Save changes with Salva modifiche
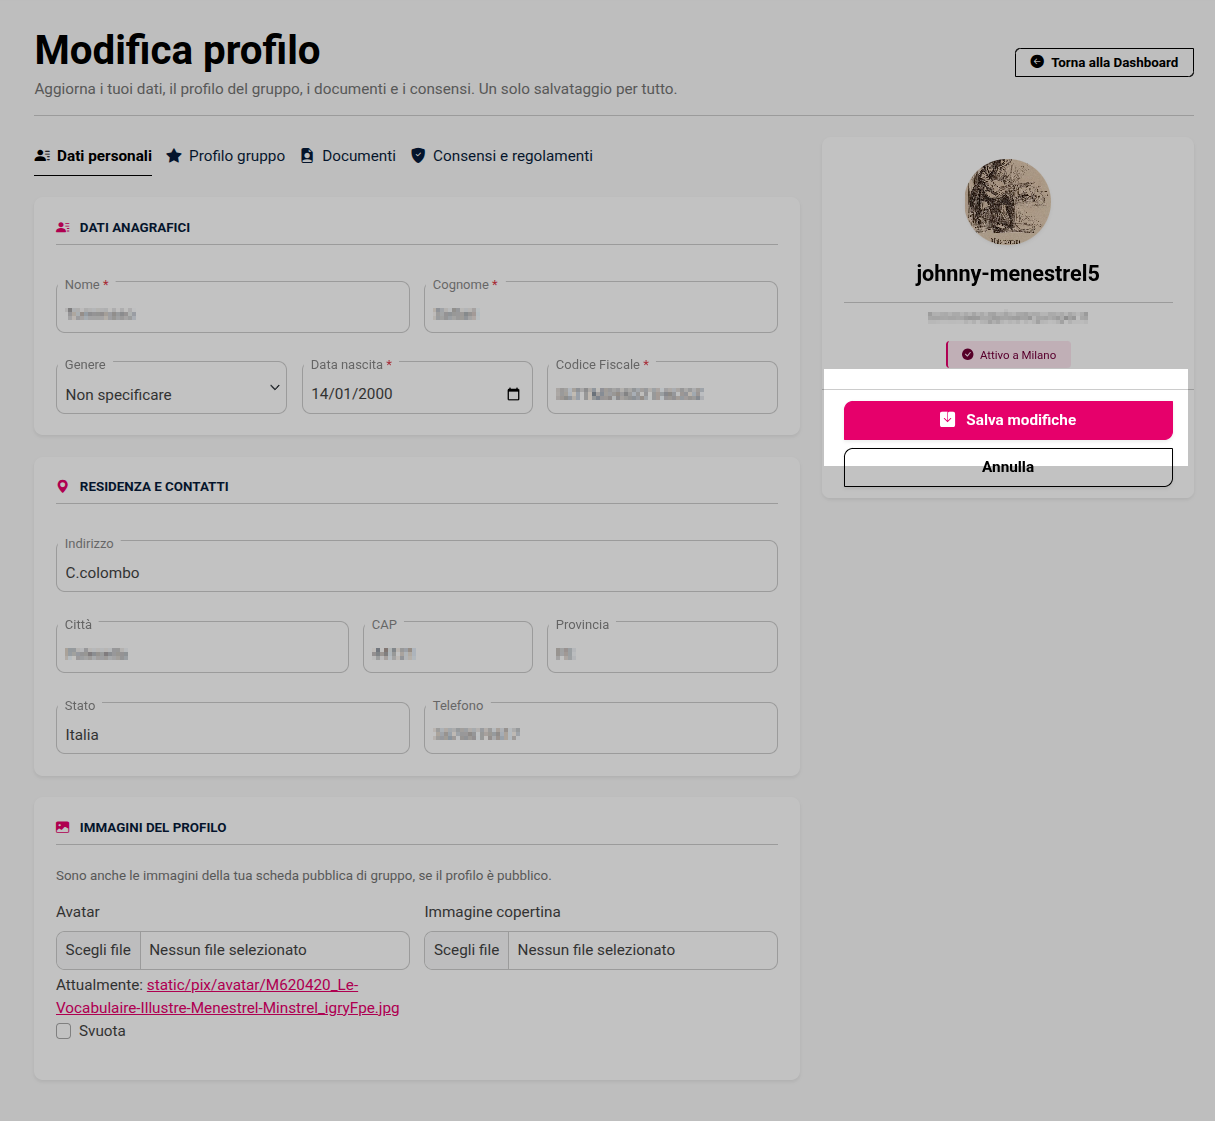The image size is (1215, 1121). pyautogui.click(x=1008, y=420)
